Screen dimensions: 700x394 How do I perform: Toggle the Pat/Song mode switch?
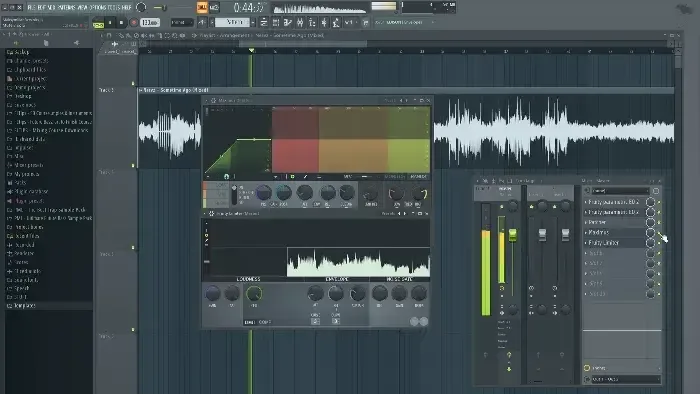[98, 23]
